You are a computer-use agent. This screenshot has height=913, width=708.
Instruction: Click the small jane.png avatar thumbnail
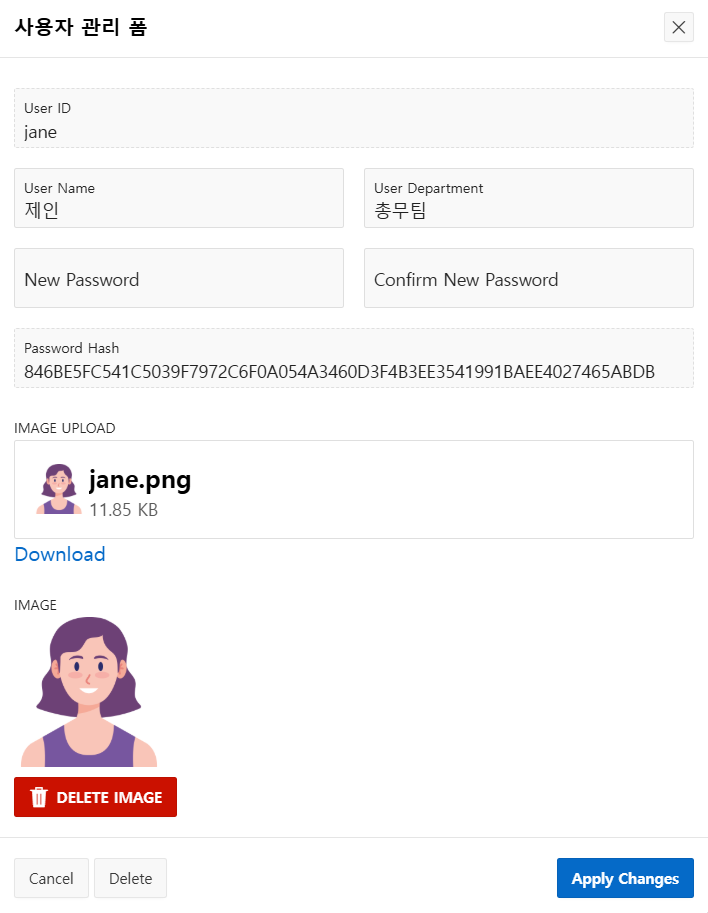click(59, 489)
